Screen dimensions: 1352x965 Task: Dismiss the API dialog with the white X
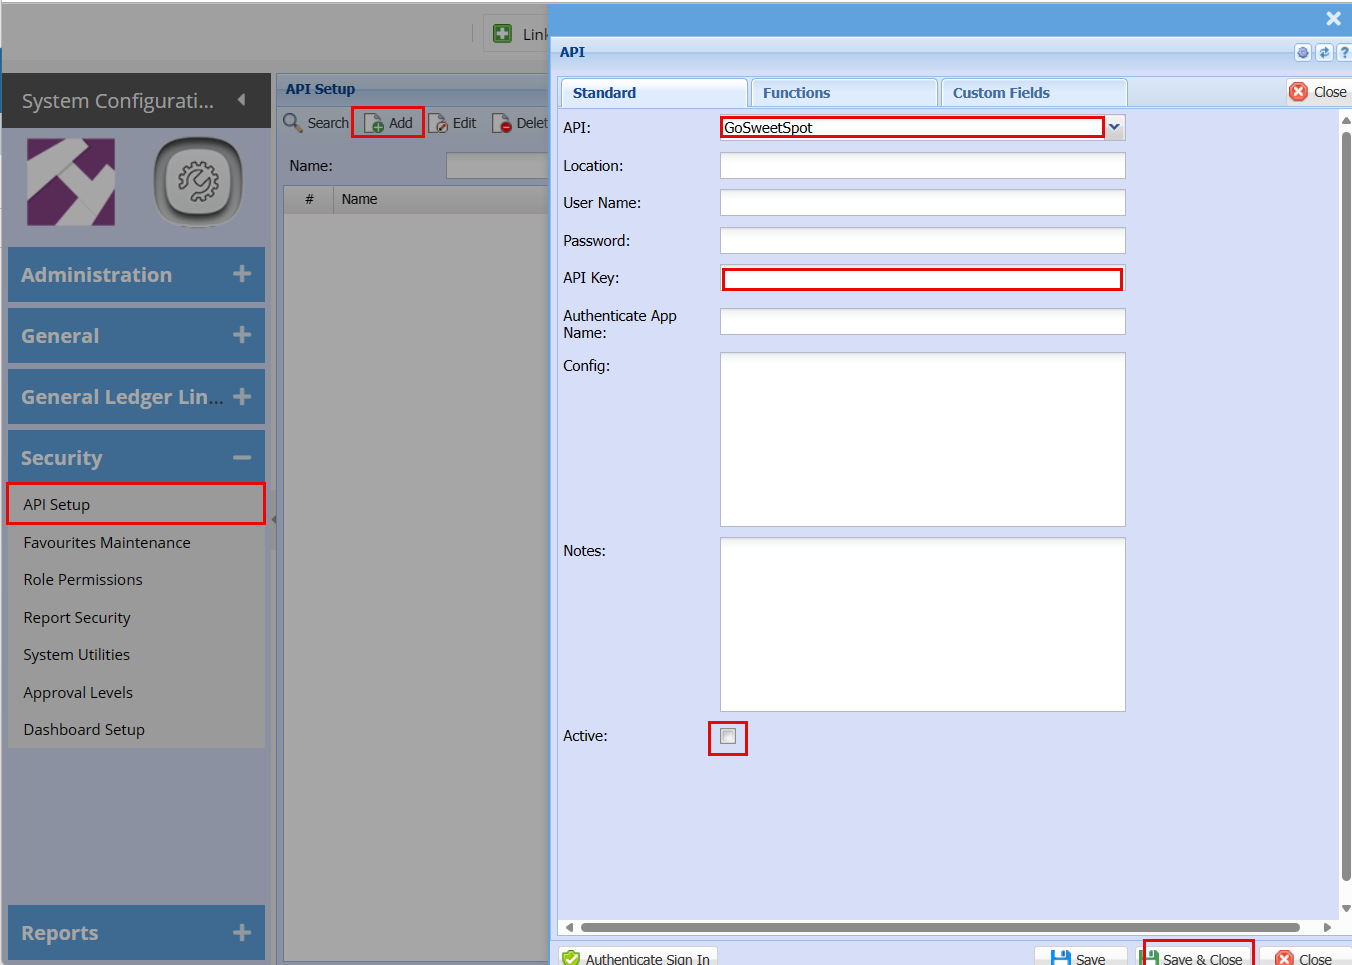(1333, 19)
